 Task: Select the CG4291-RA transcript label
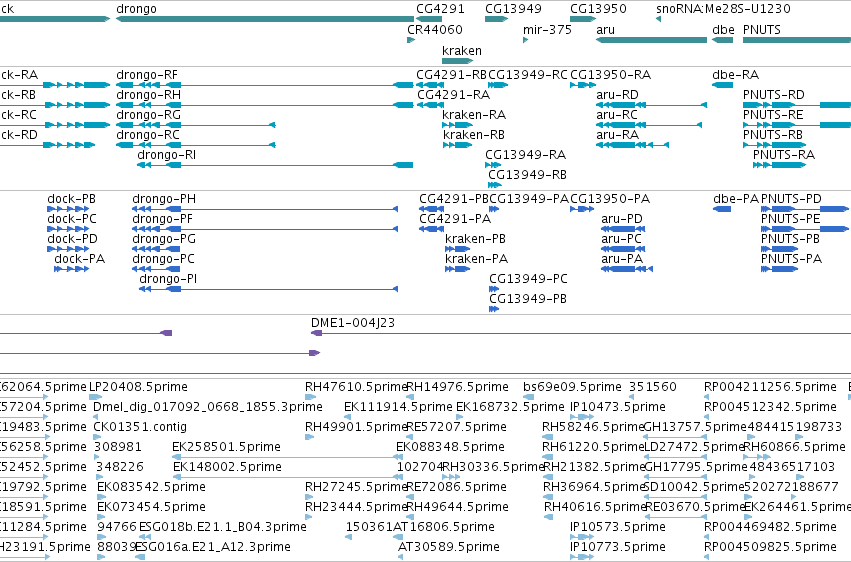(453, 95)
